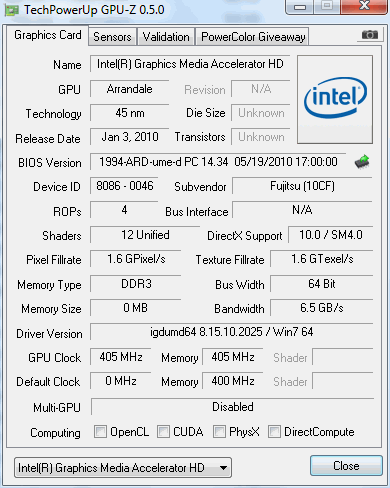Minimize the GPU-Z window
Image resolution: width=390 pixels, height=488 pixels.
pos(300,7)
